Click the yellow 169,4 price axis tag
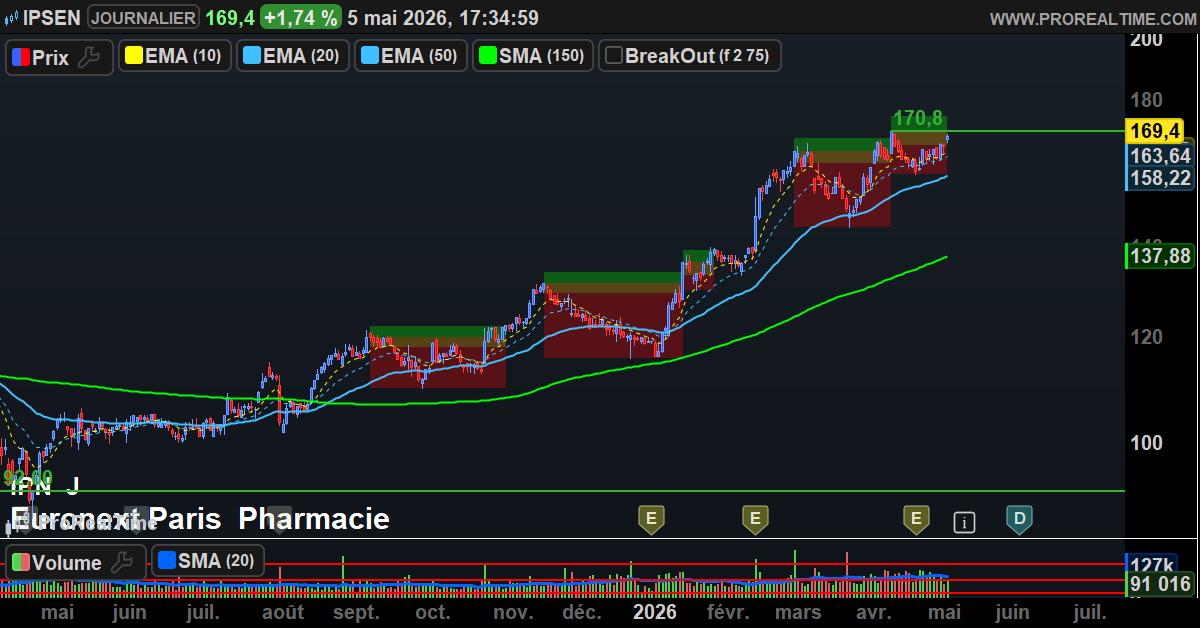 point(1155,131)
